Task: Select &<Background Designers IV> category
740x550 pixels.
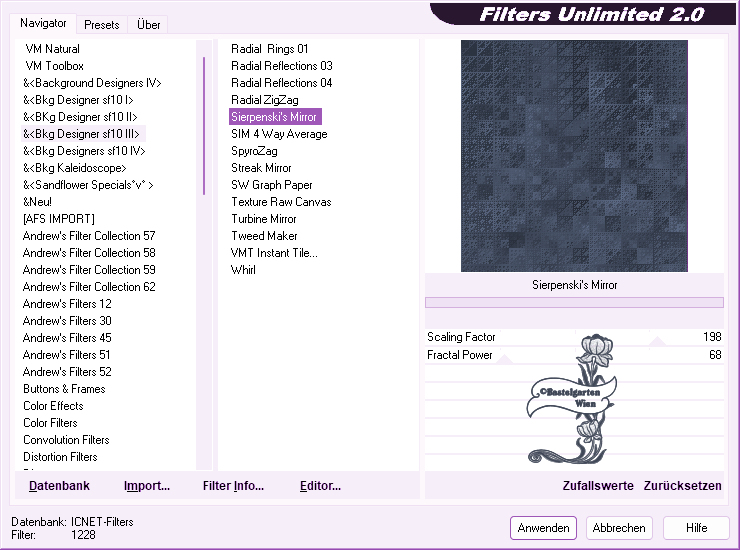Action: pos(92,83)
